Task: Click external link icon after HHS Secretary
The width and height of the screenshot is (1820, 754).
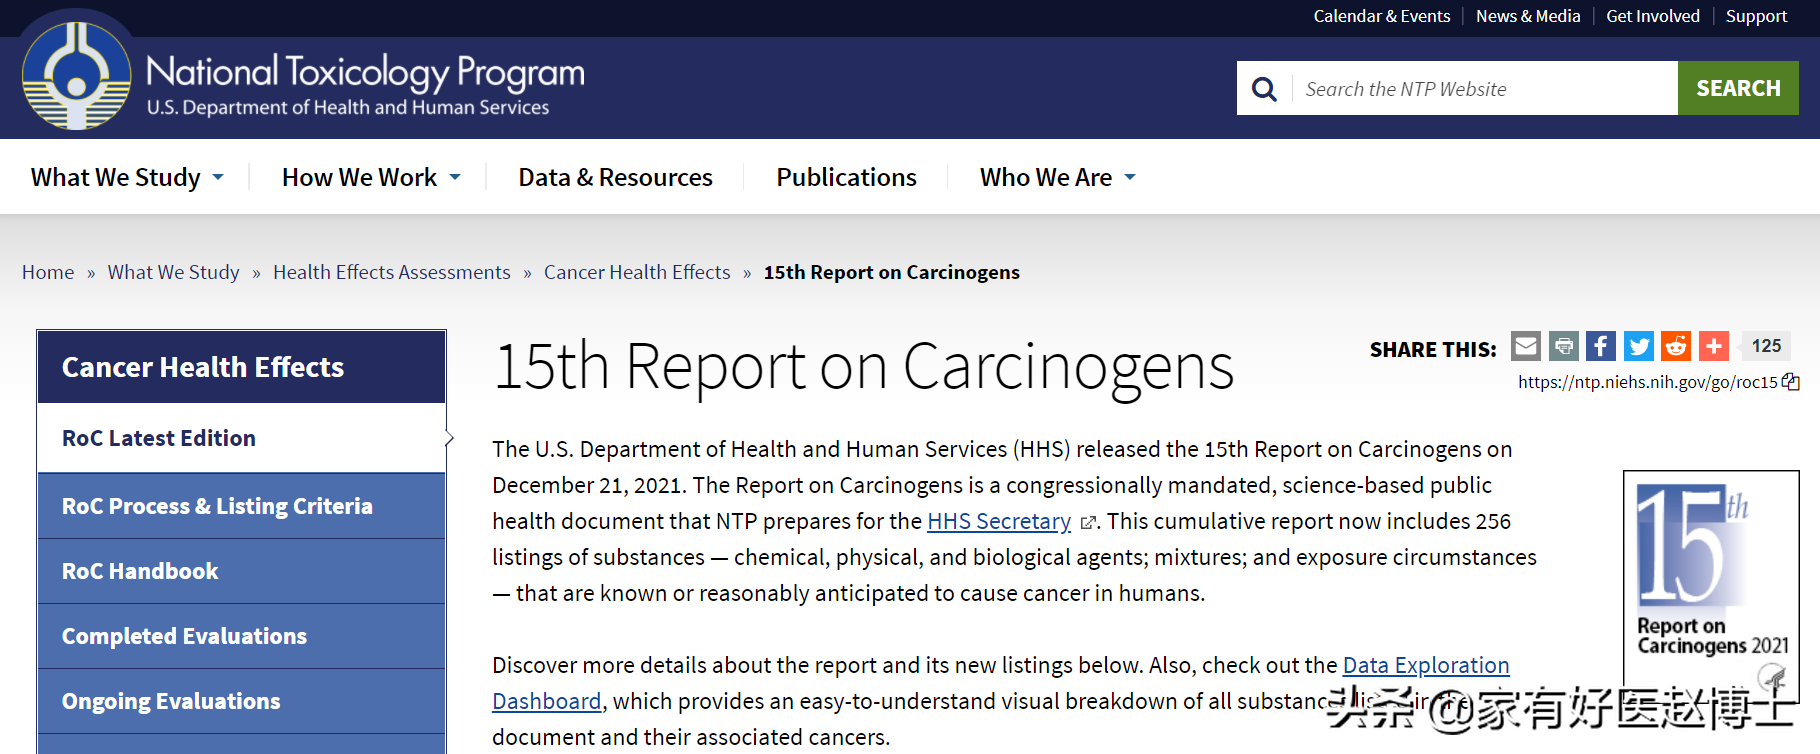Action: point(1088,523)
